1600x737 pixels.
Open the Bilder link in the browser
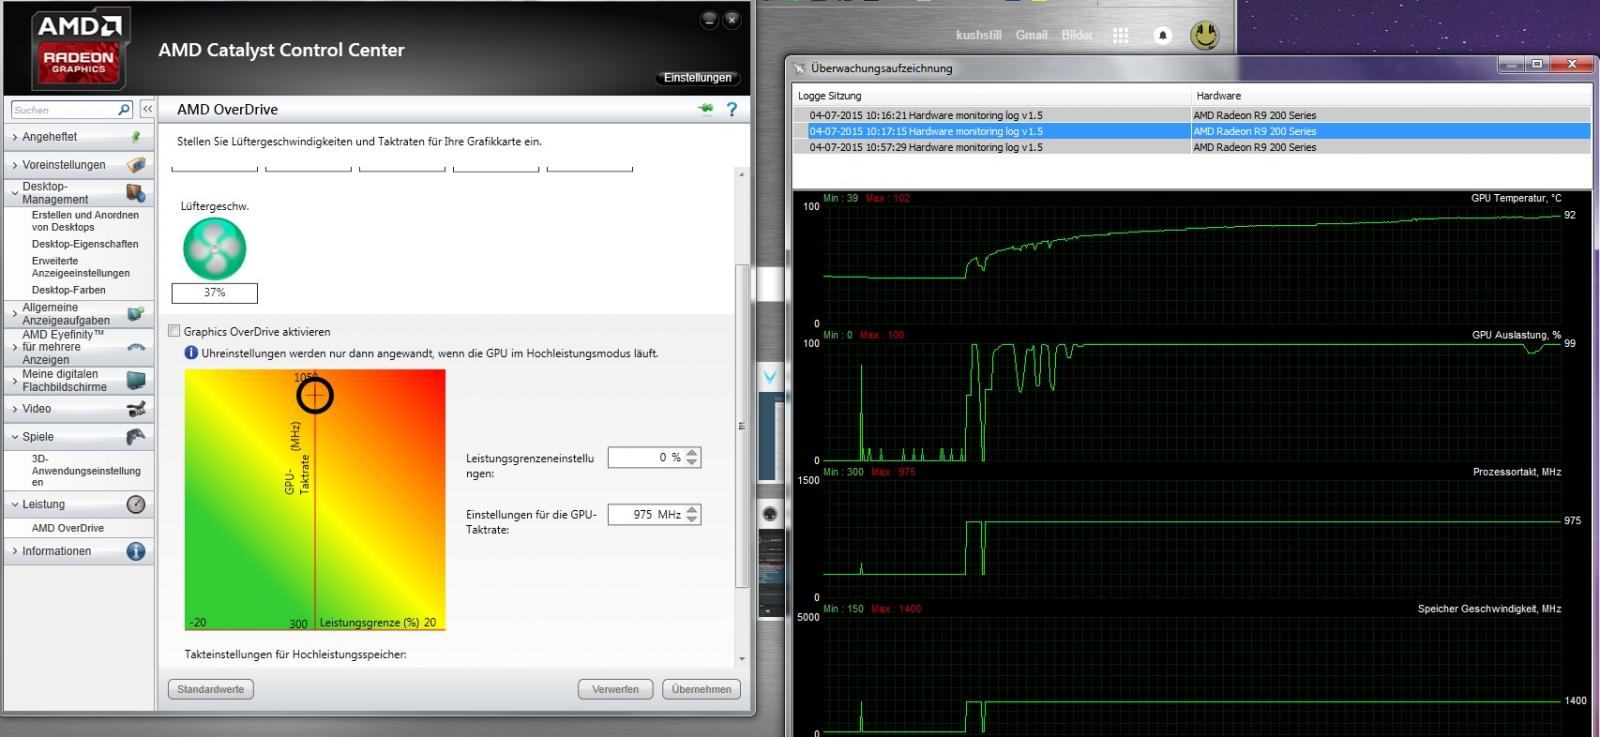[1077, 35]
